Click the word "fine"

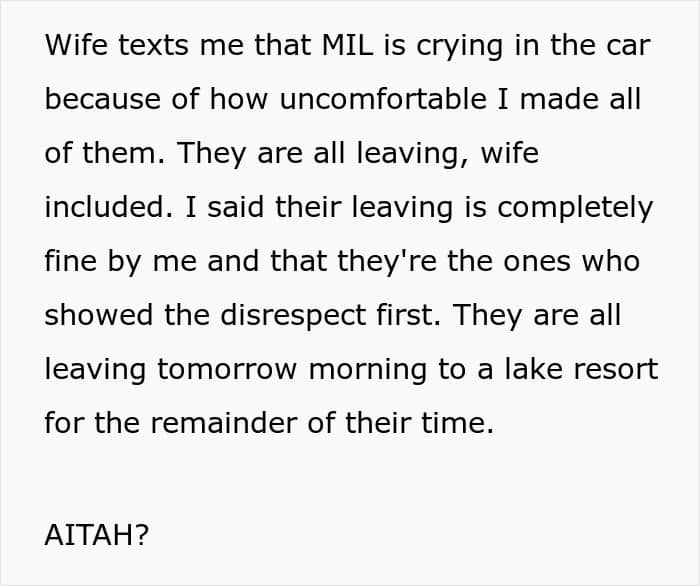click(x=71, y=261)
